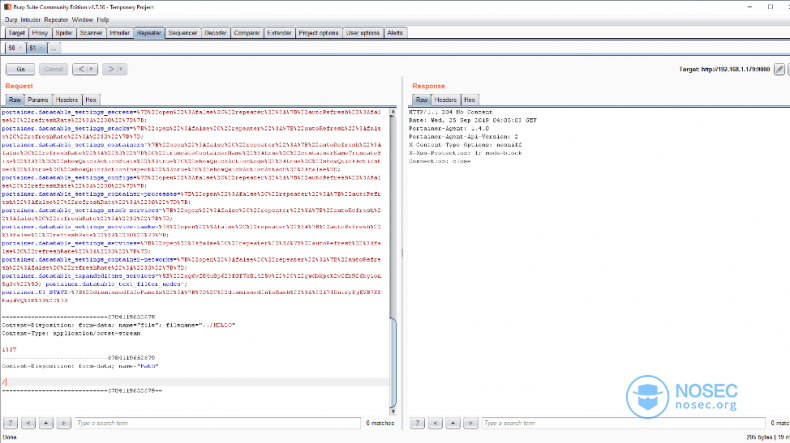
Task: Click the request search term field
Action: pyautogui.click(x=218, y=423)
